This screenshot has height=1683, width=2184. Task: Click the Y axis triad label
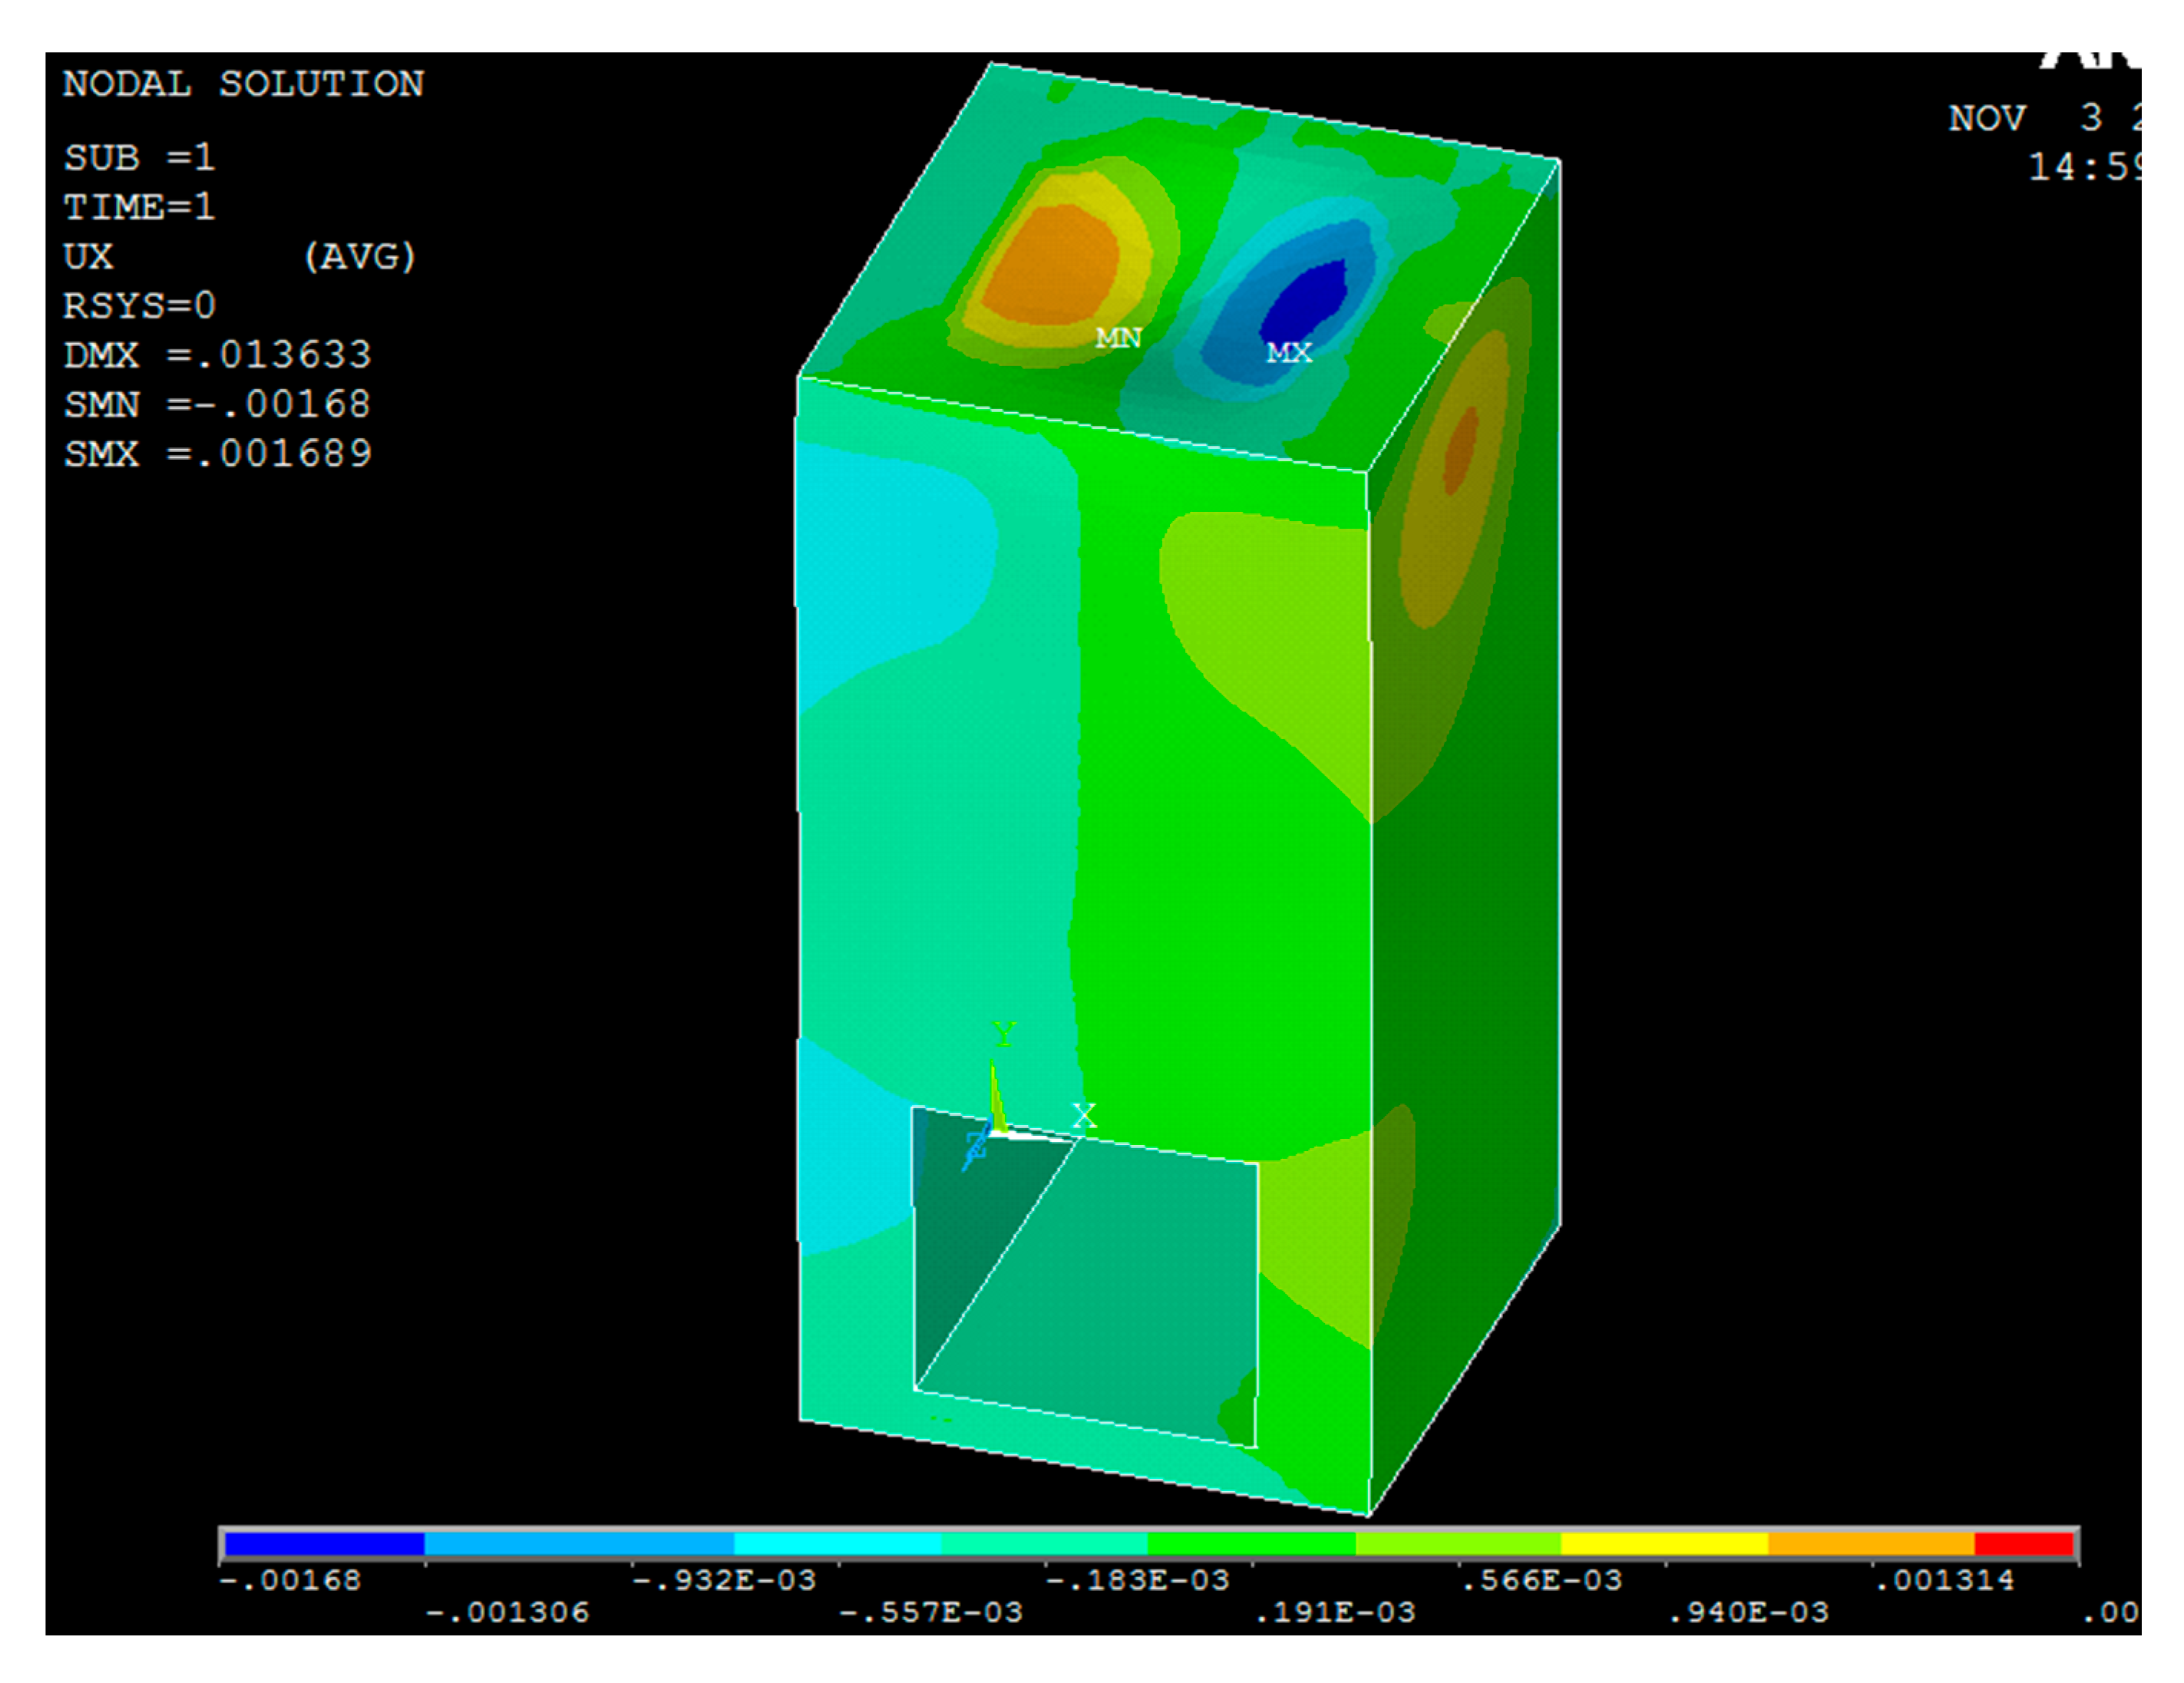(1004, 1033)
